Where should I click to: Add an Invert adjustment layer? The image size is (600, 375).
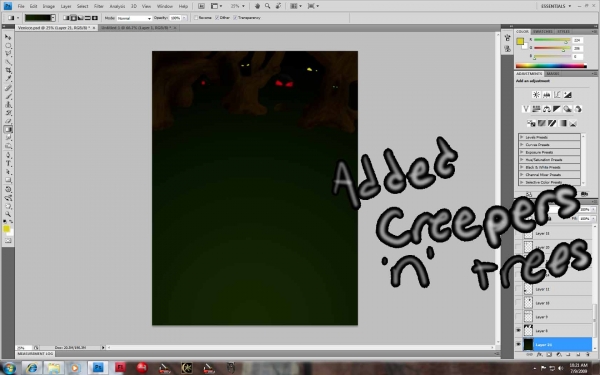tap(531, 123)
